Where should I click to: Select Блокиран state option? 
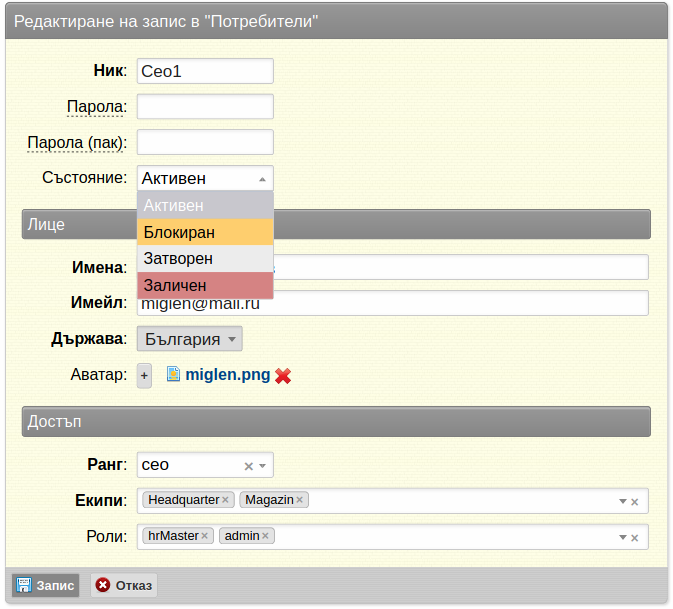pos(205,232)
